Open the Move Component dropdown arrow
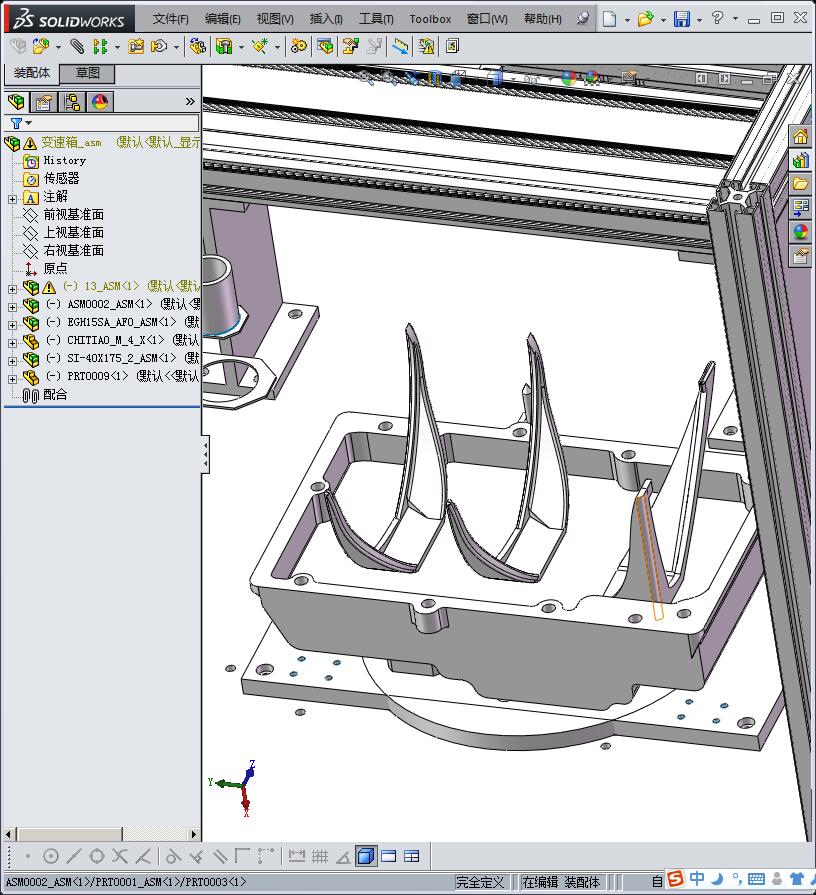 [176, 47]
